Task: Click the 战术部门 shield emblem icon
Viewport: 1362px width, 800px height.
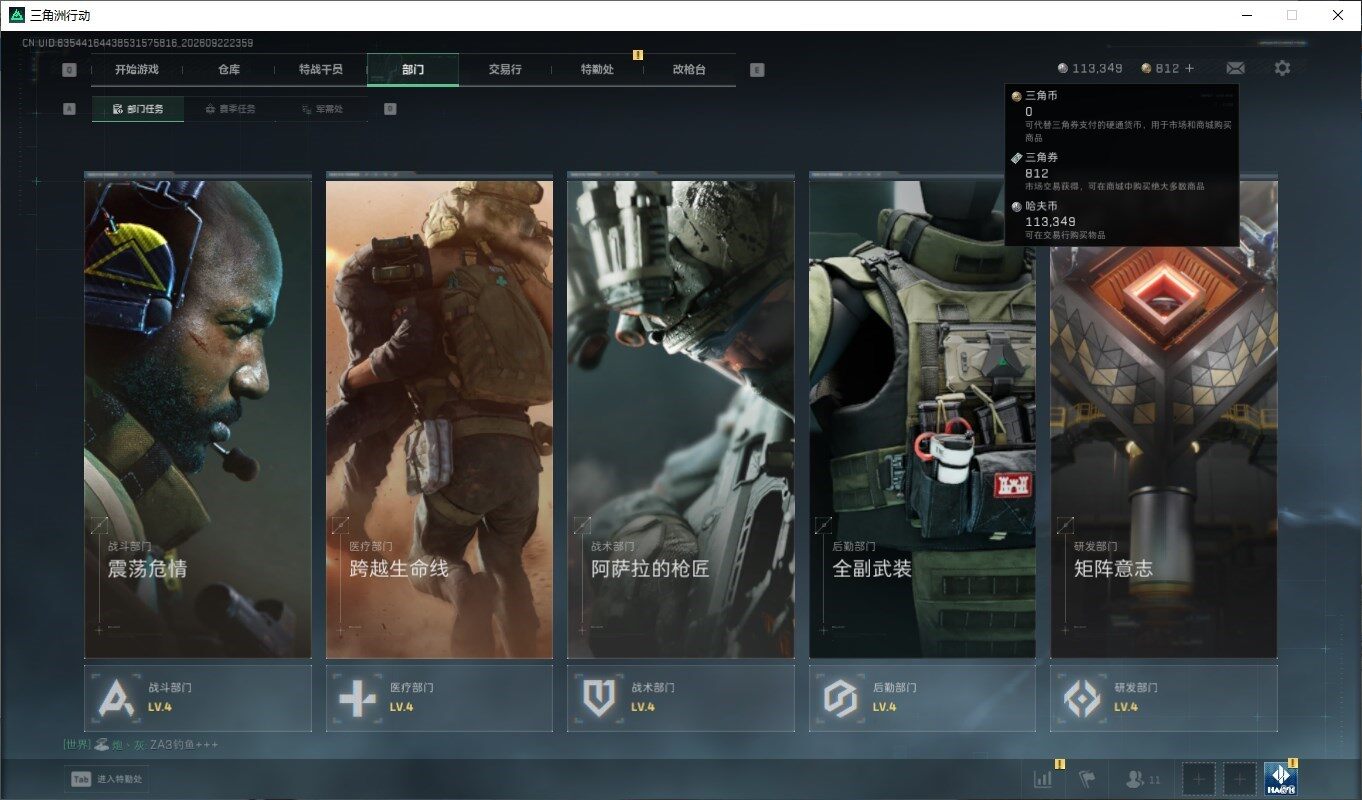Action: (x=598, y=698)
